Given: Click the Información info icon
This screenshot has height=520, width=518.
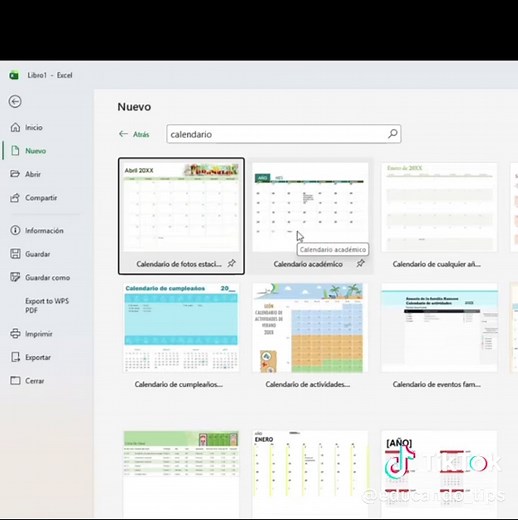Looking at the screenshot, I should tap(15, 230).
